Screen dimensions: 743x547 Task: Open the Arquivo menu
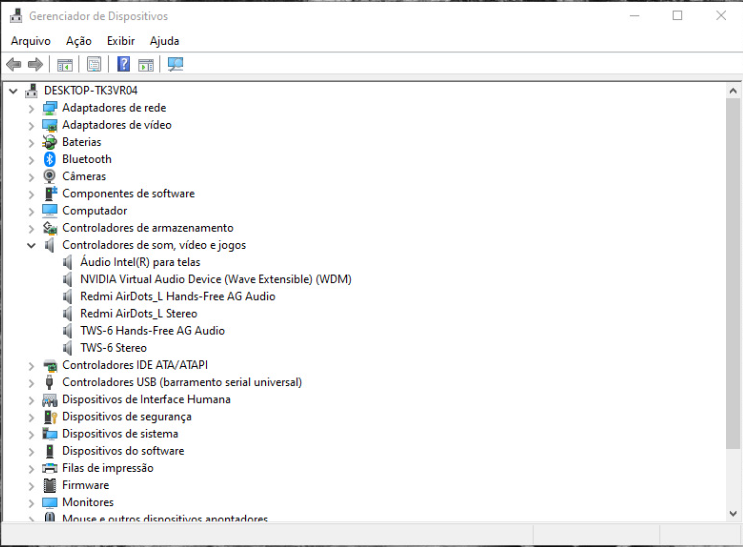click(31, 41)
